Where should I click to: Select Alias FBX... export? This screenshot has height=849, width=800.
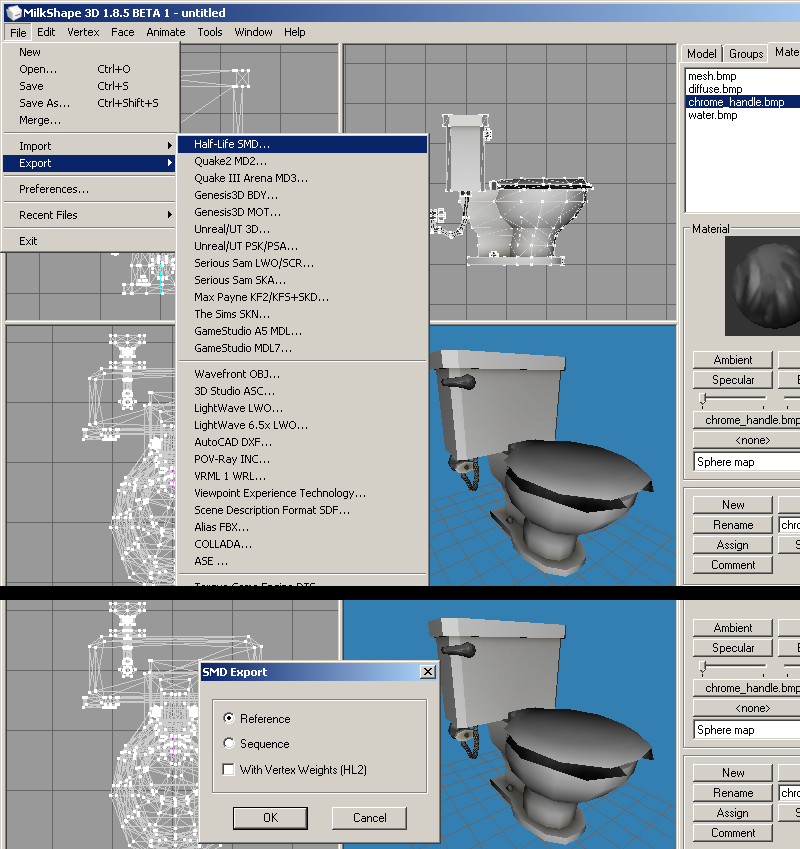[x=303, y=527]
